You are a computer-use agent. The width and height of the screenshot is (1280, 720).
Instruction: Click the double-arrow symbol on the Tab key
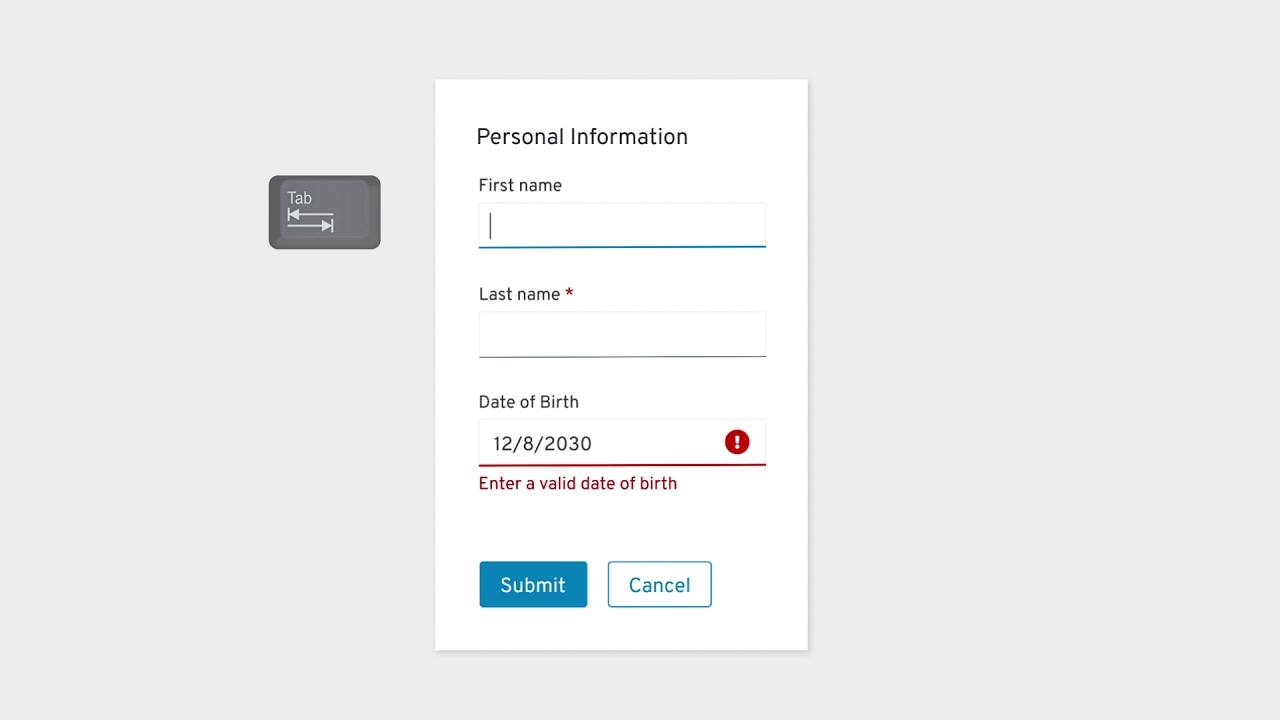click(310, 221)
